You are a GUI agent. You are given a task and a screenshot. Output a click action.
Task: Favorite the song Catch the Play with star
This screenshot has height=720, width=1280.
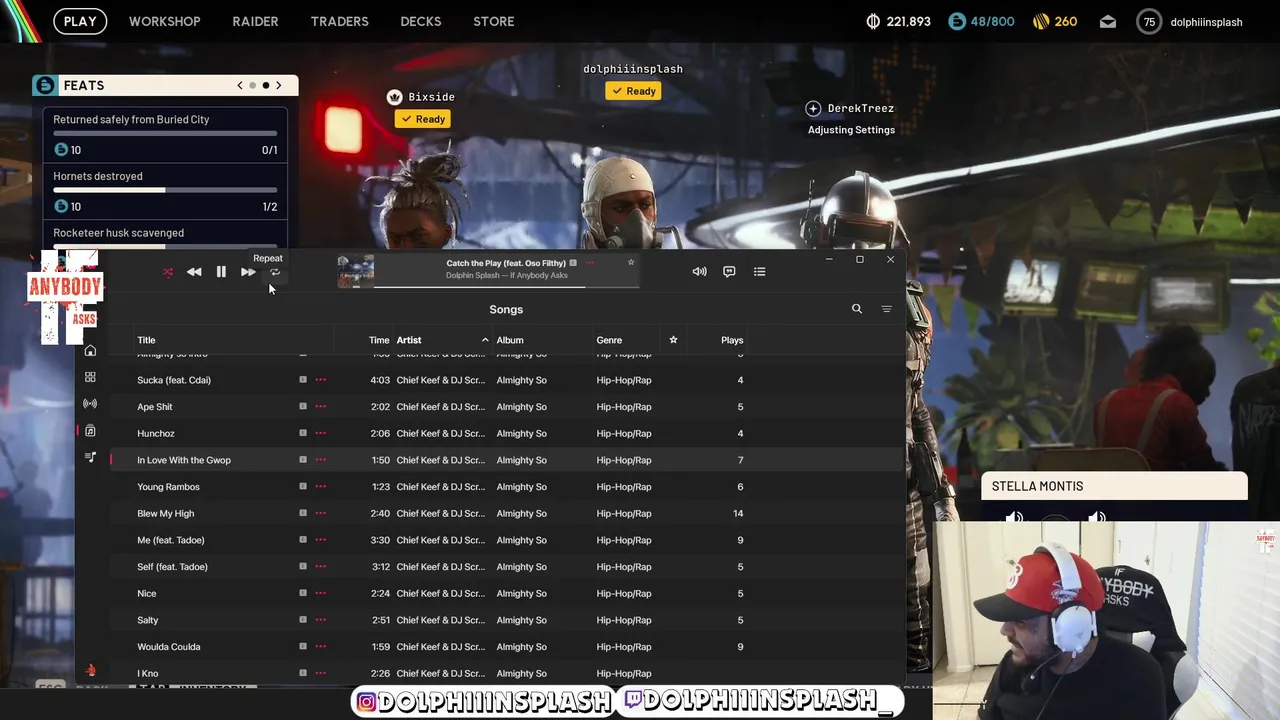click(x=631, y=263)
